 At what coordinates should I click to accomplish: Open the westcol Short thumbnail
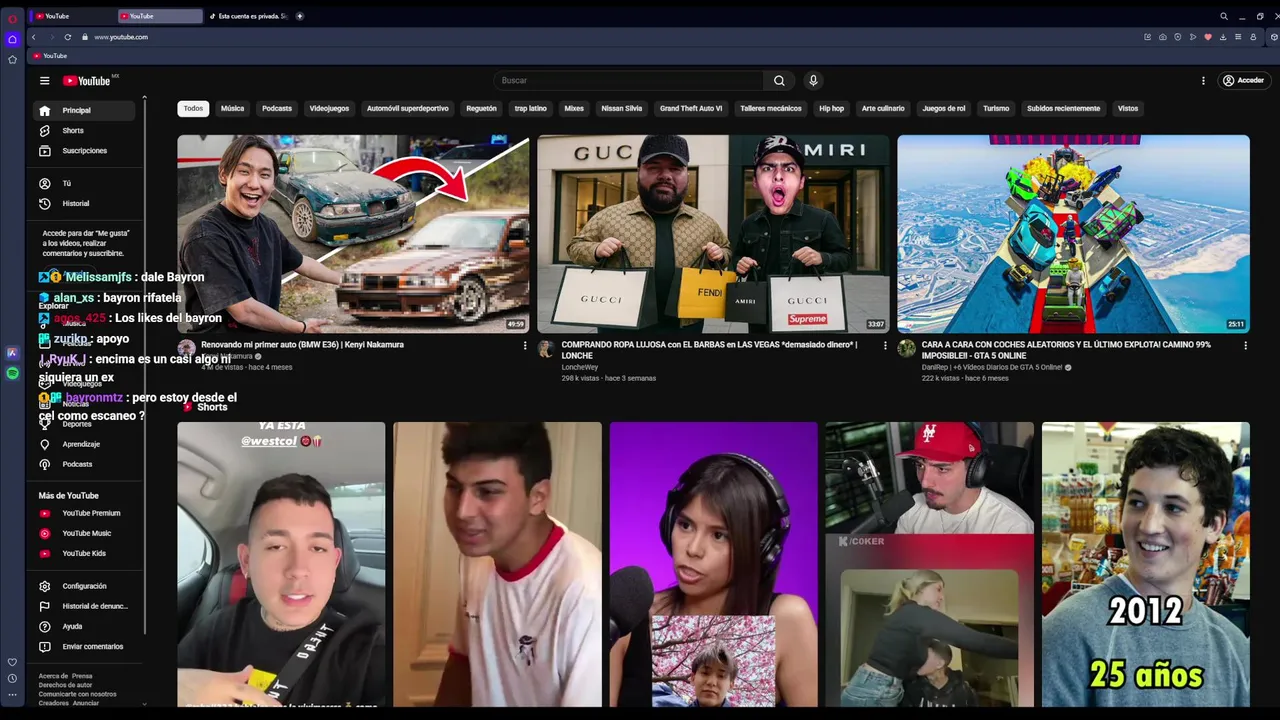(281, 564)
